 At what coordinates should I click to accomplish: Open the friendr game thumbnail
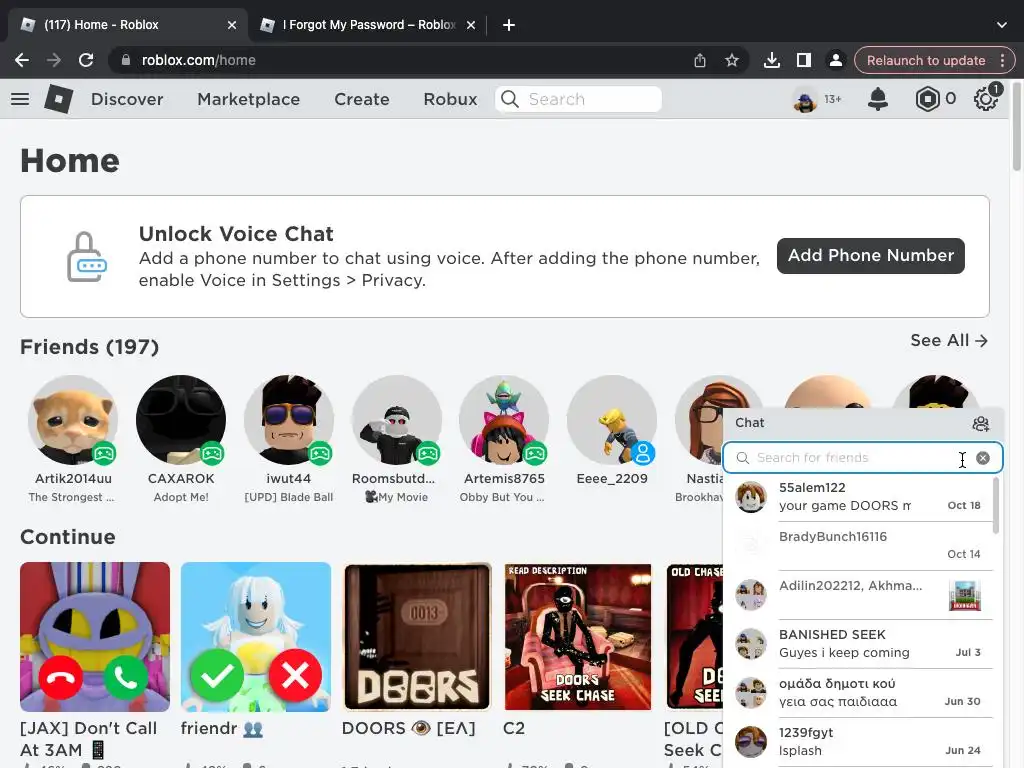point(256,637)
